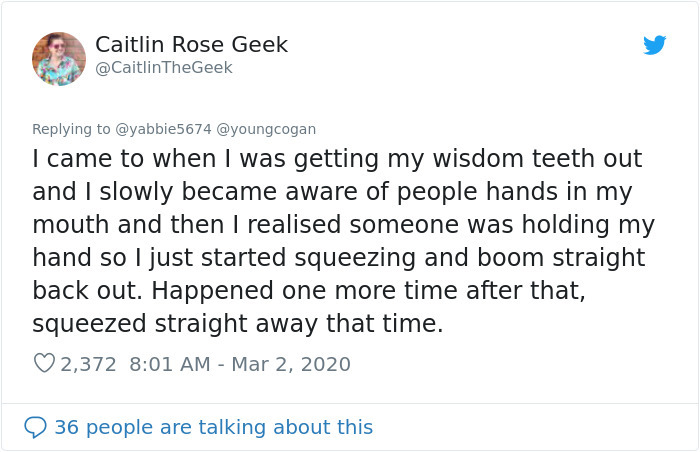Open Caitlin Rose Geek's profile picture
This screenshot has height=452, width=700.
click(x=59, y=58)
